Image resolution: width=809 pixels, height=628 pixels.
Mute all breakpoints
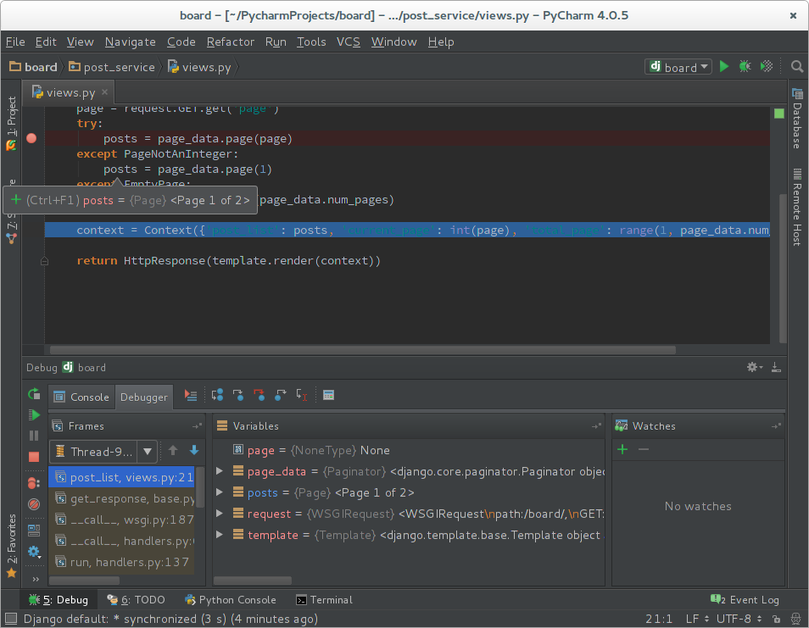[x=34, y=504]
